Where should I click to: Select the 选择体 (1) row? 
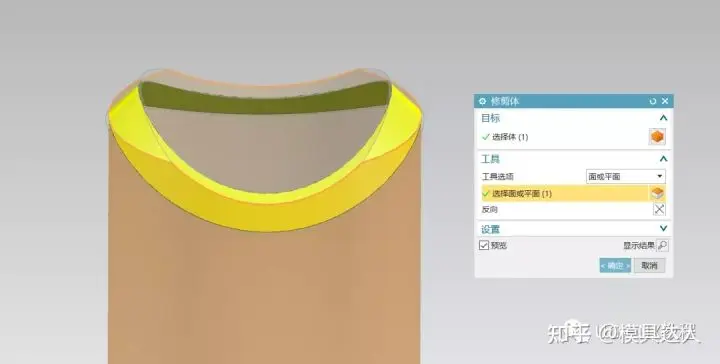pos(574,137)
